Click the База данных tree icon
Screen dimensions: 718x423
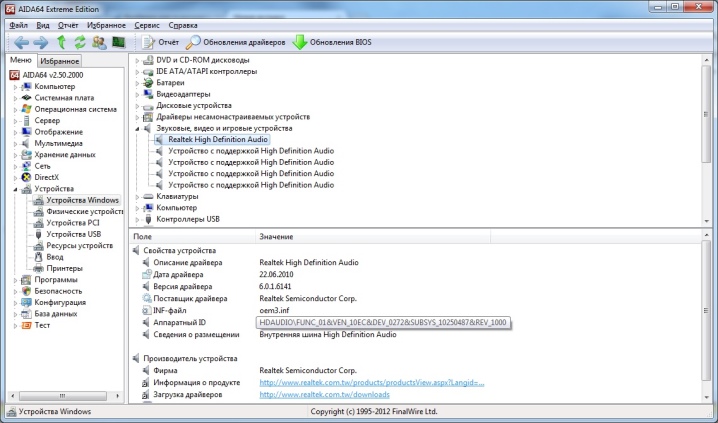(27, 314)
